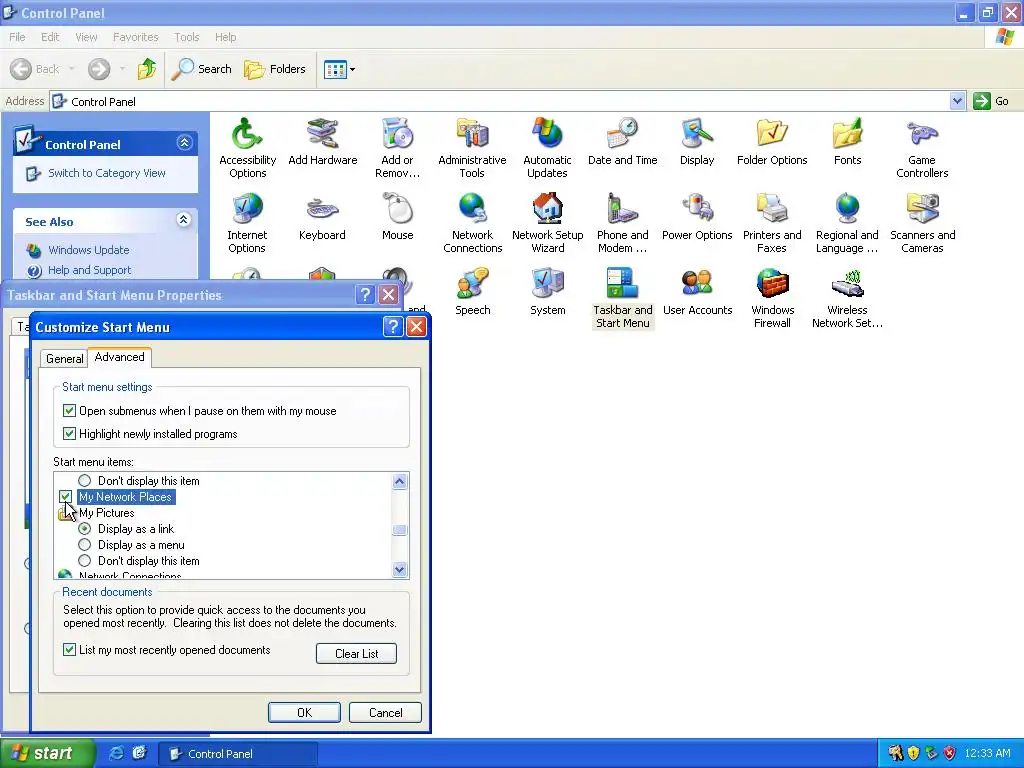The width and height of the screenshot is (1024, 768).
Task: Open the Display applet icon
Action: 697,141
